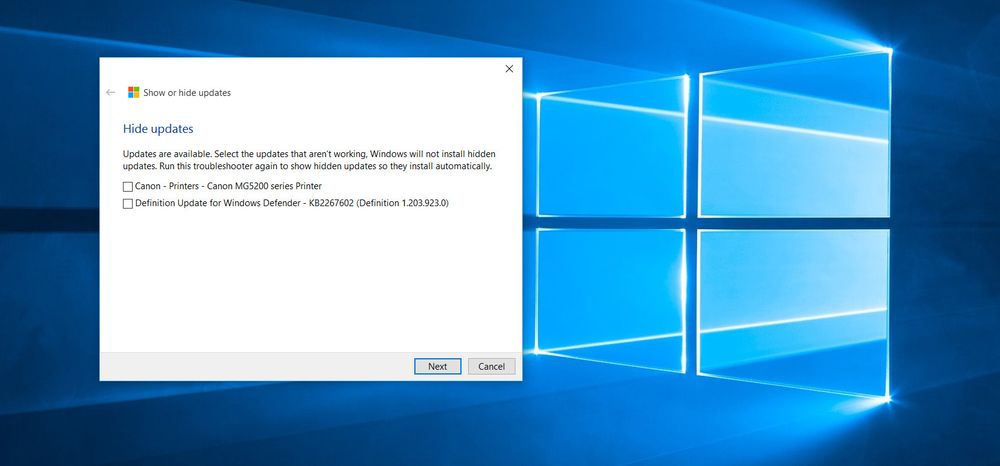
Task: Click the Next button
Action: tap(438, 367)
